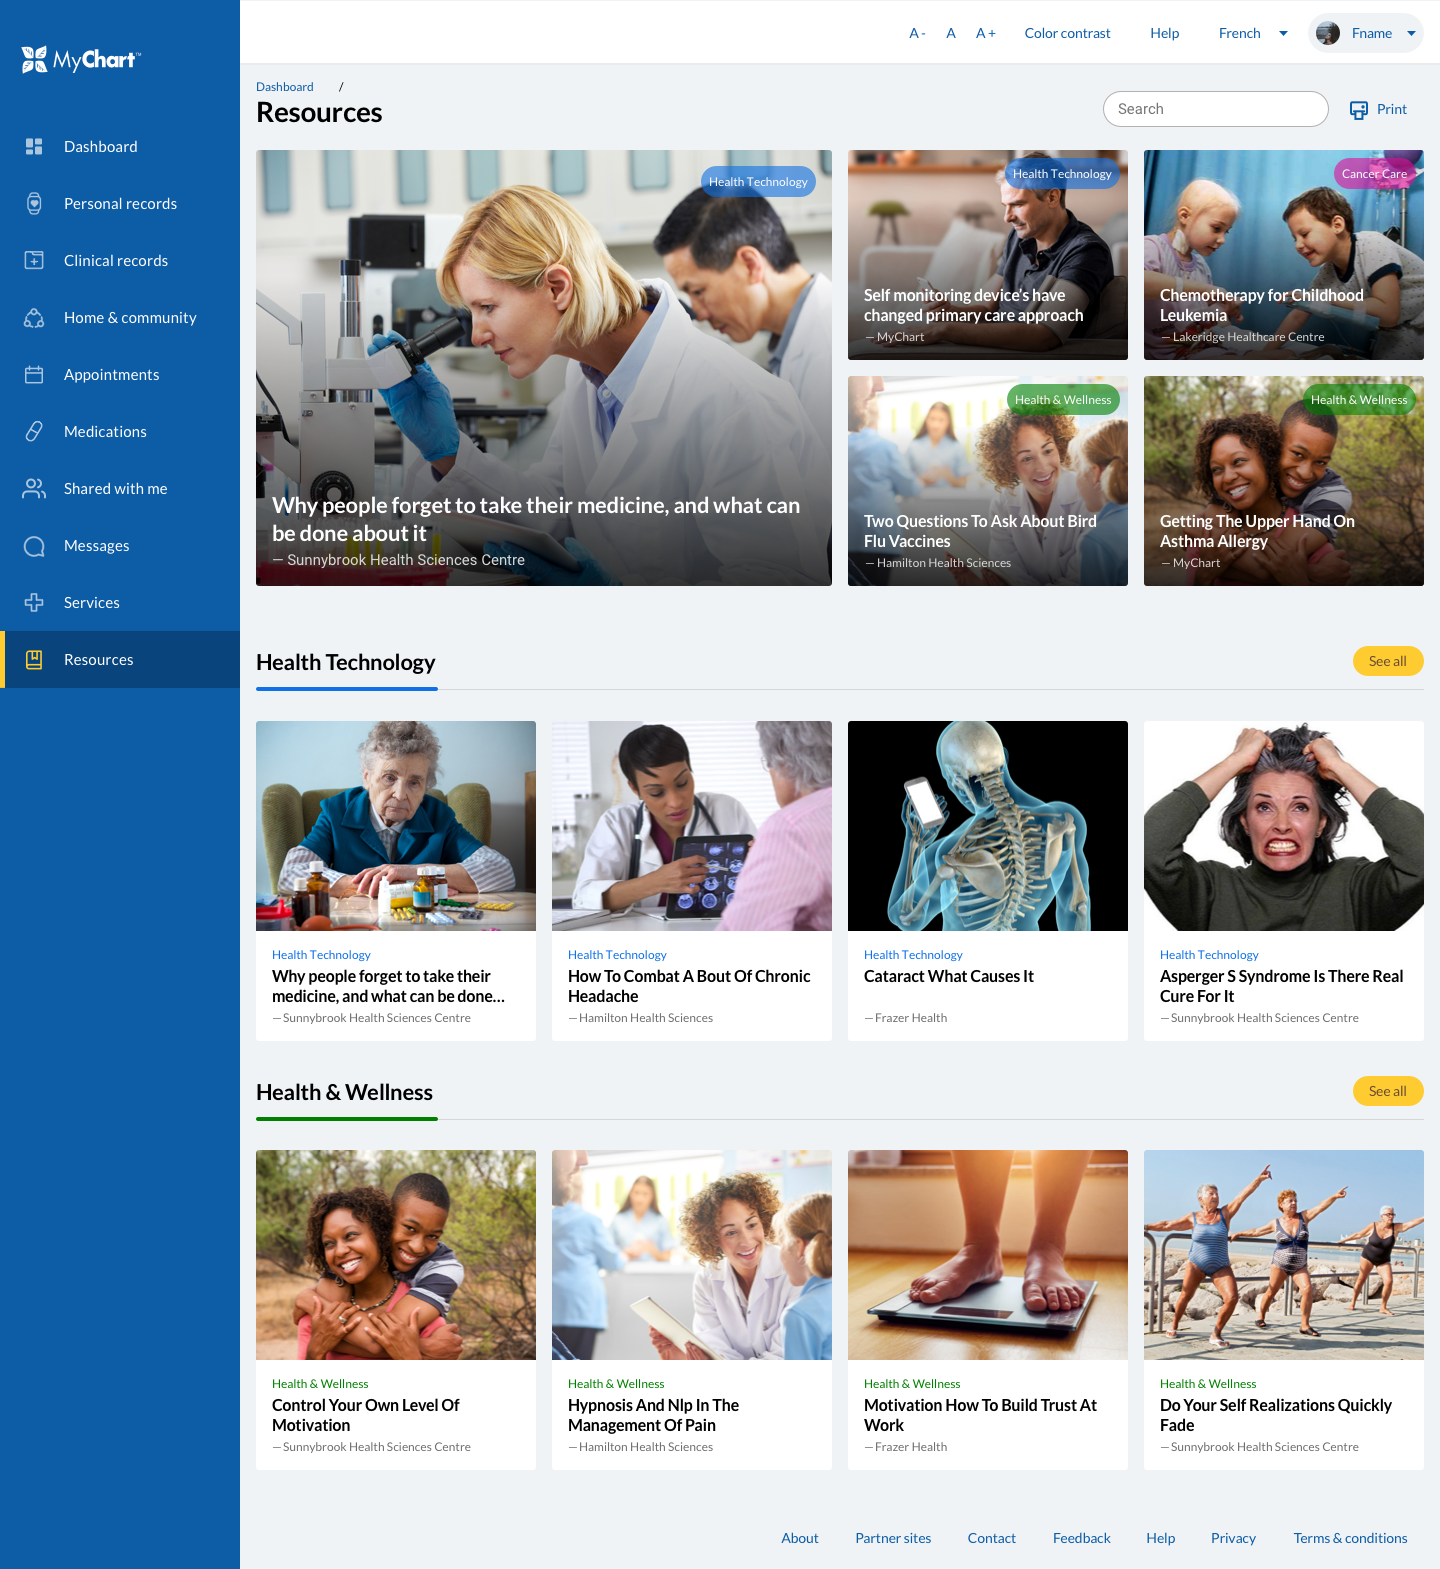Open the Cataract What Causes It article thumbnail
The image size is (1440, 1569).
coord(987,826)
